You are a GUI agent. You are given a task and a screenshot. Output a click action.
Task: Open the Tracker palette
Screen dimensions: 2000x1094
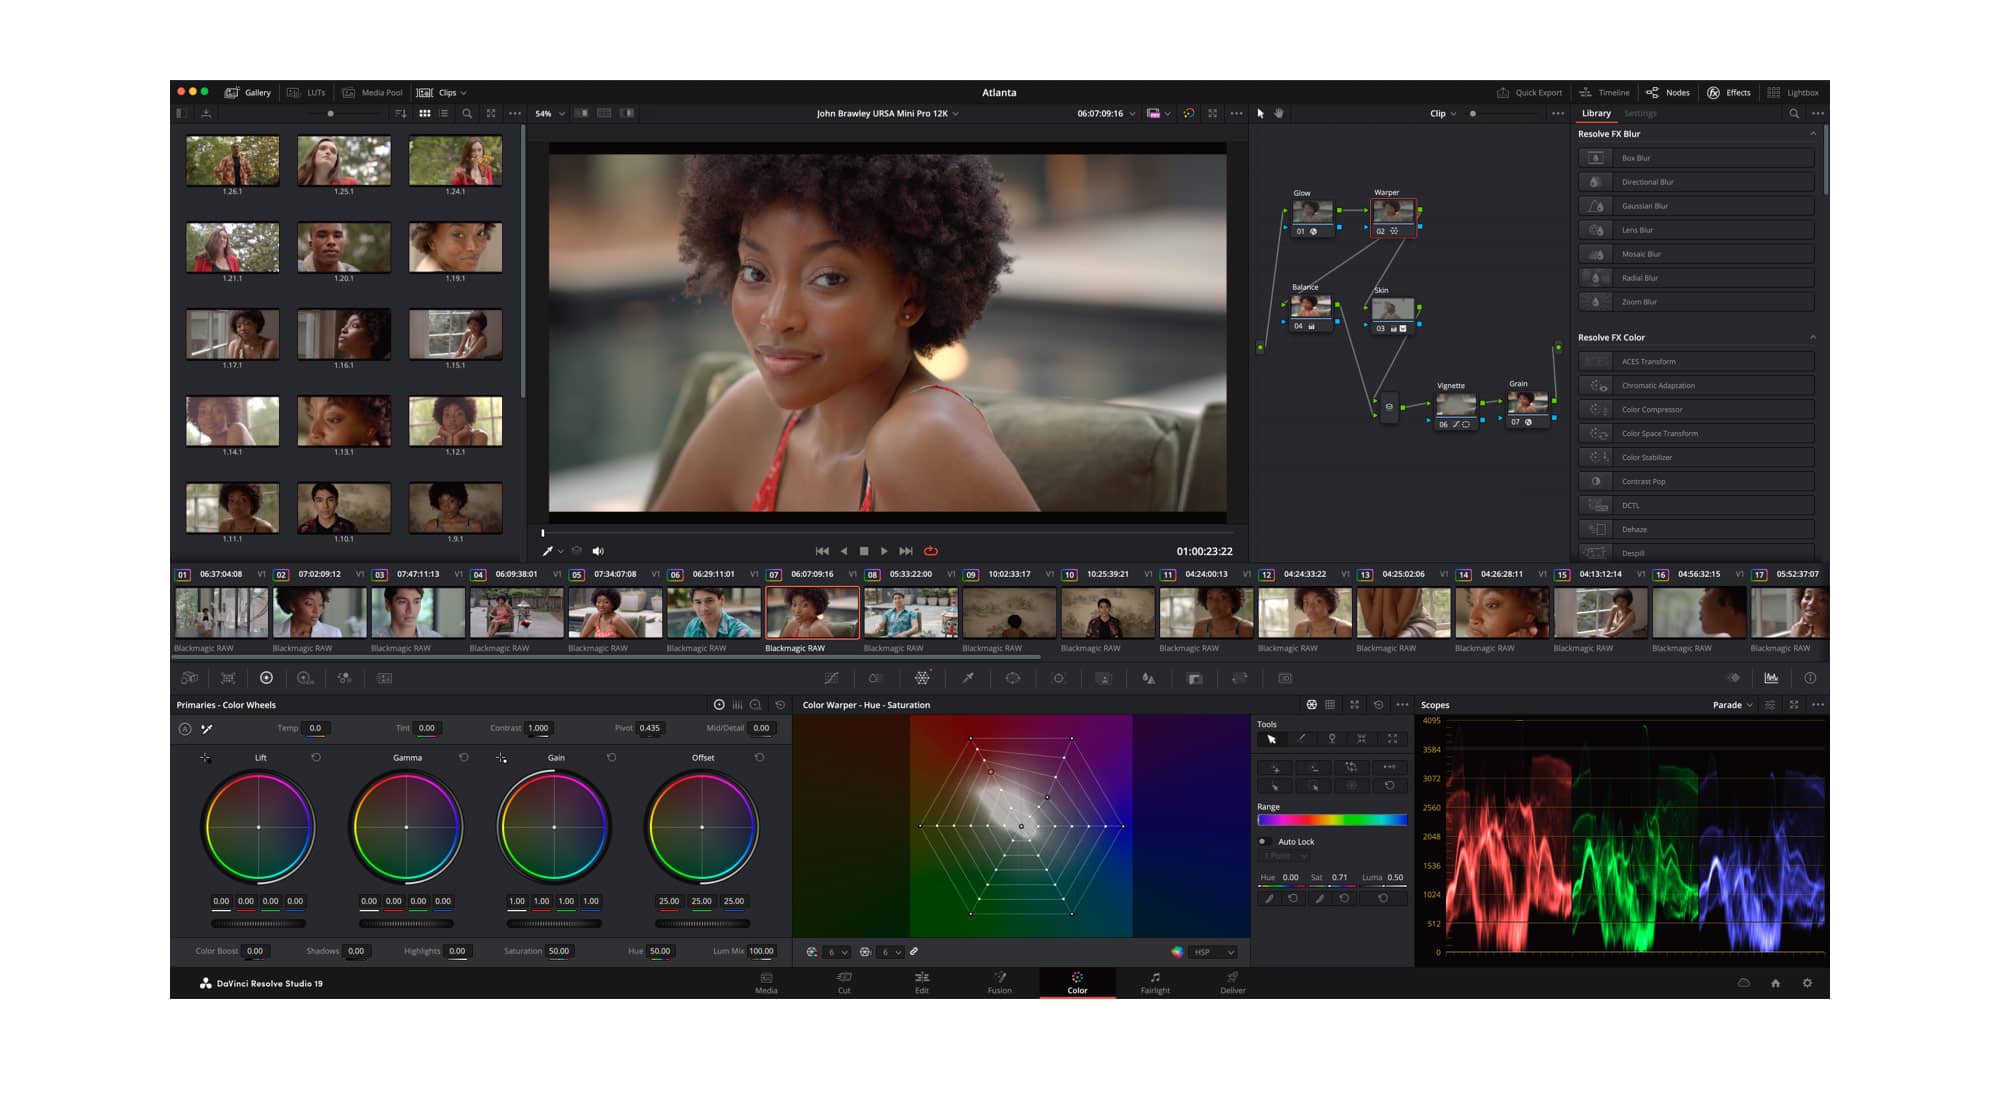(x=1058, y=678)
